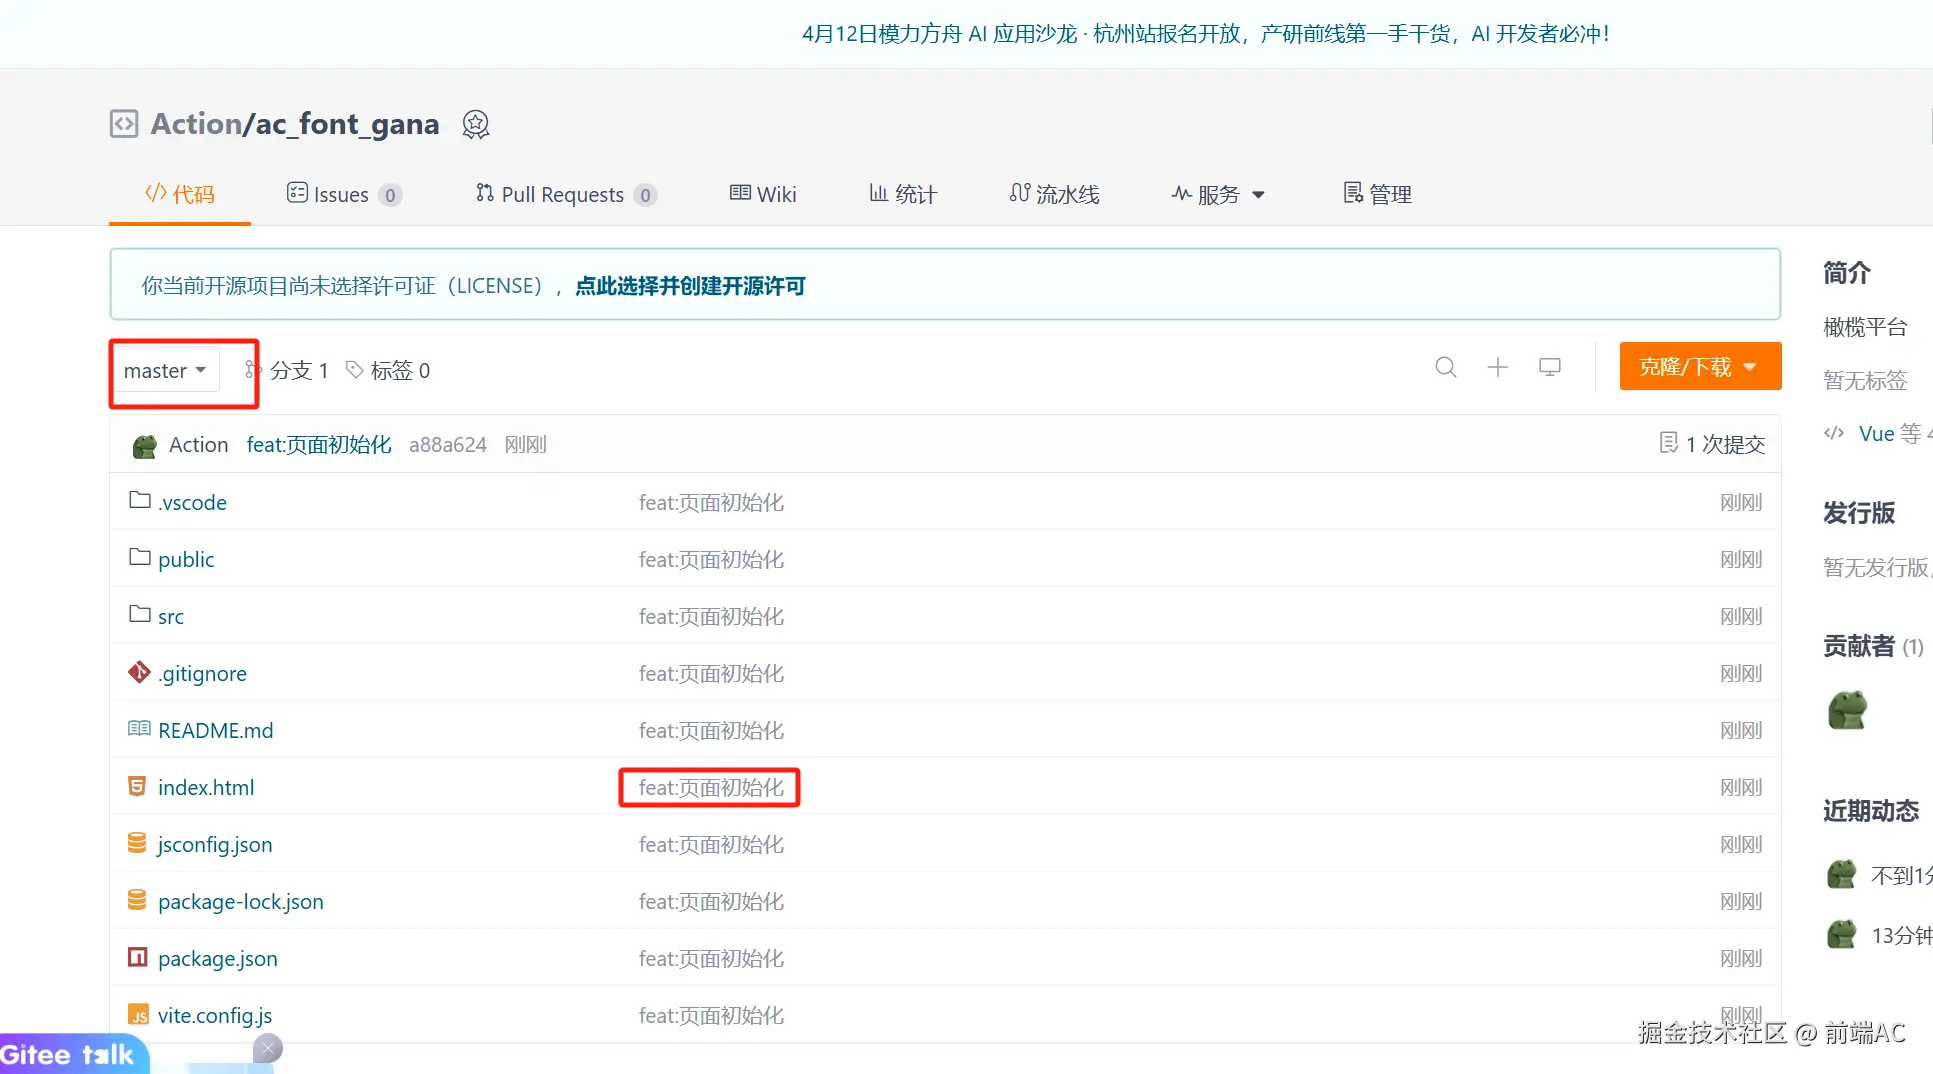Open the 1 次提交 commit history
Image resolution: width=1933 pixels, height=1074 pixels.
point(1712,444)
